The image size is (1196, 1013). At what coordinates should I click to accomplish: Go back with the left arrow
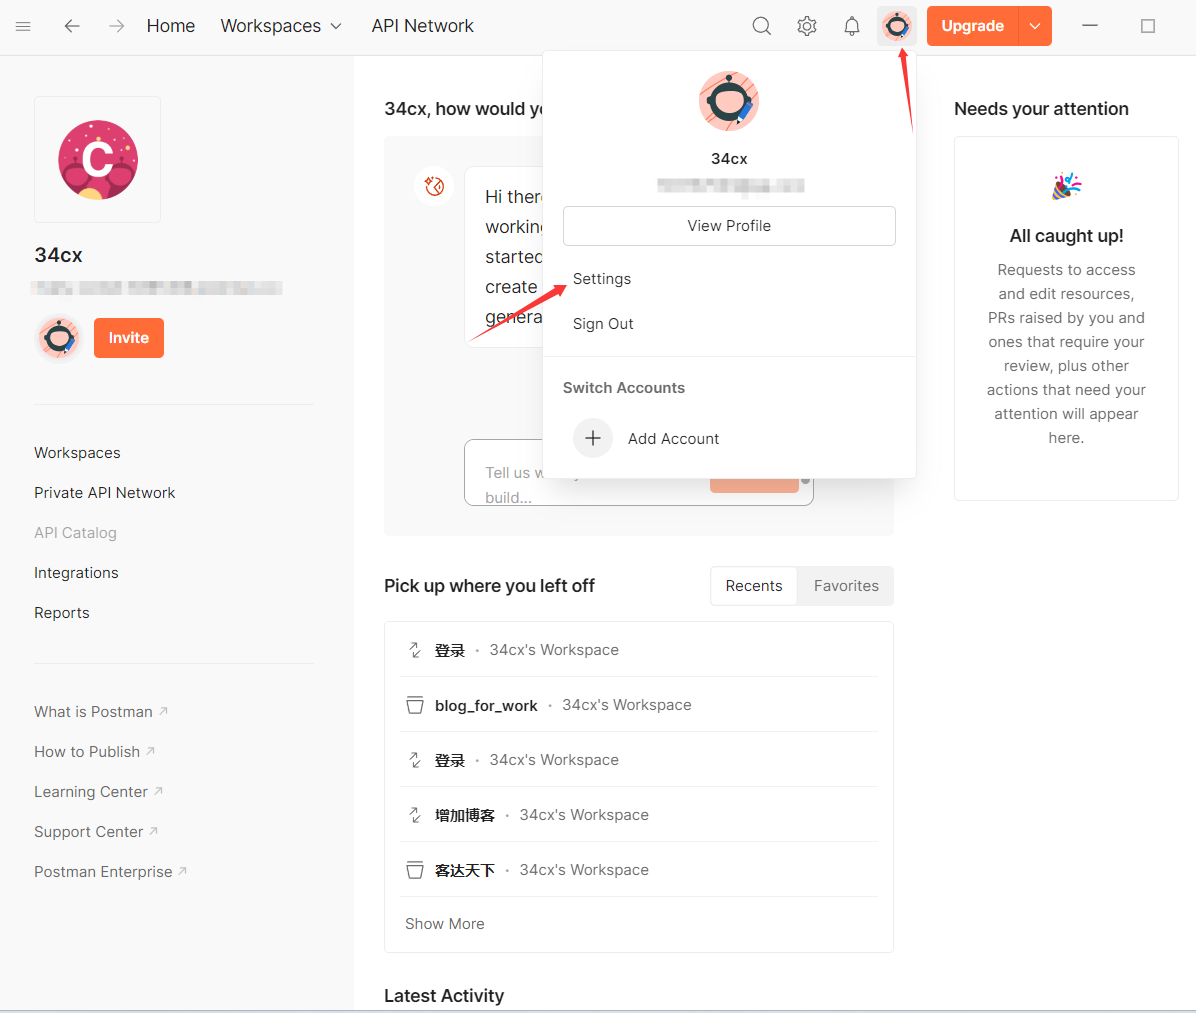click(x=72, y=26)
